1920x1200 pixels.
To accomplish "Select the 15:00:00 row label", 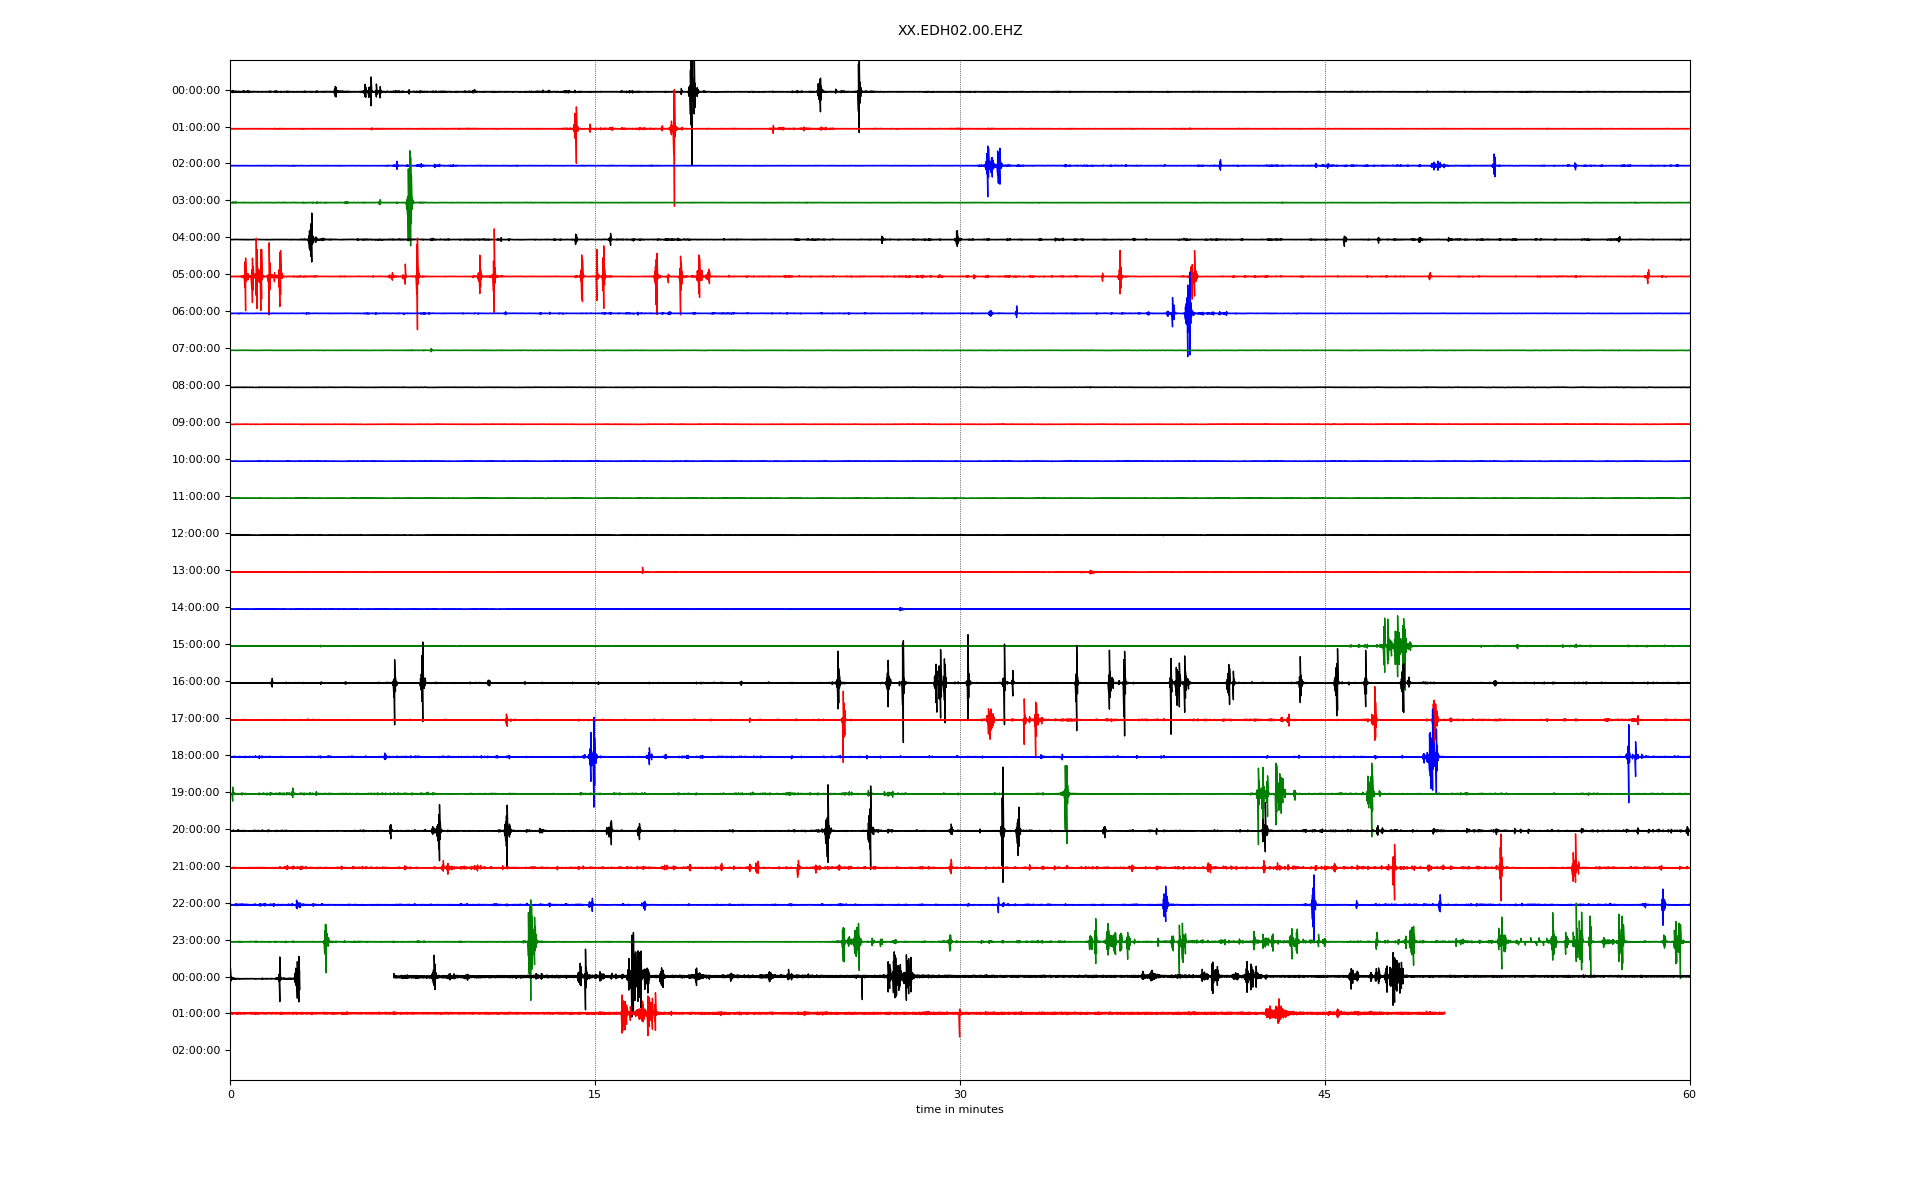I will (x=196, y=645).
